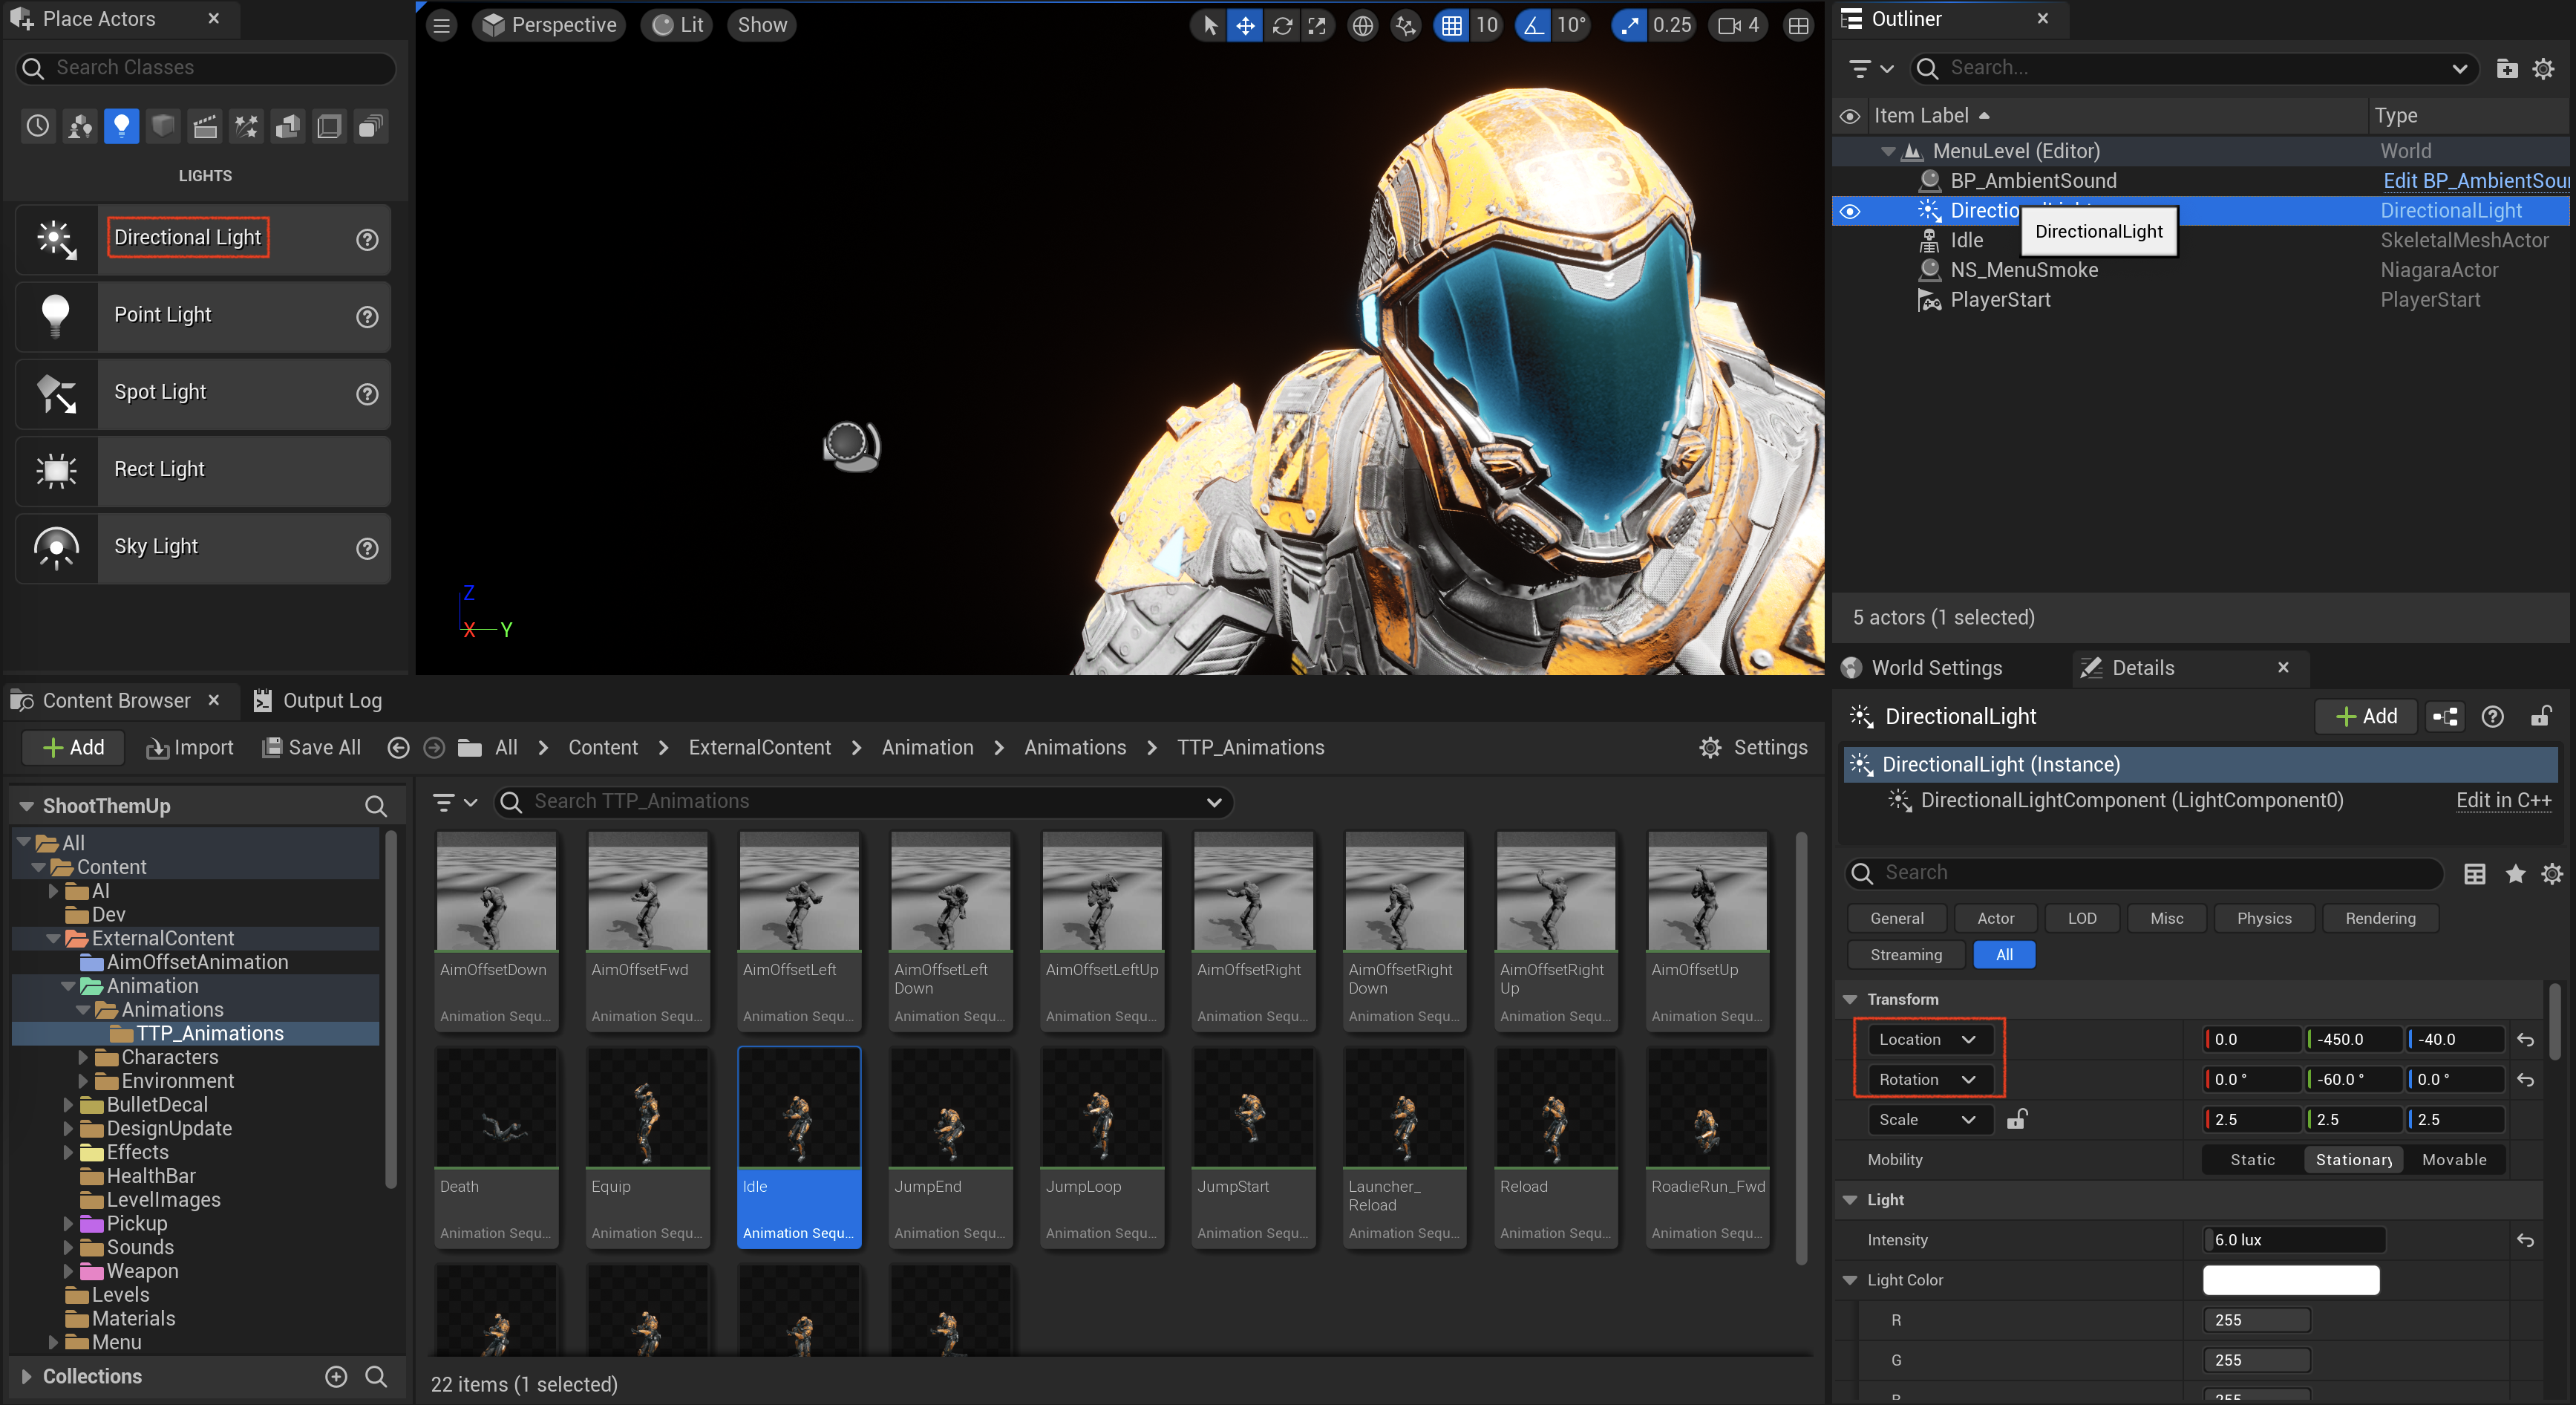The image size is (2576, 1405).
Task: Activate the Translate gizmo tool
Action: point(1245,25)
